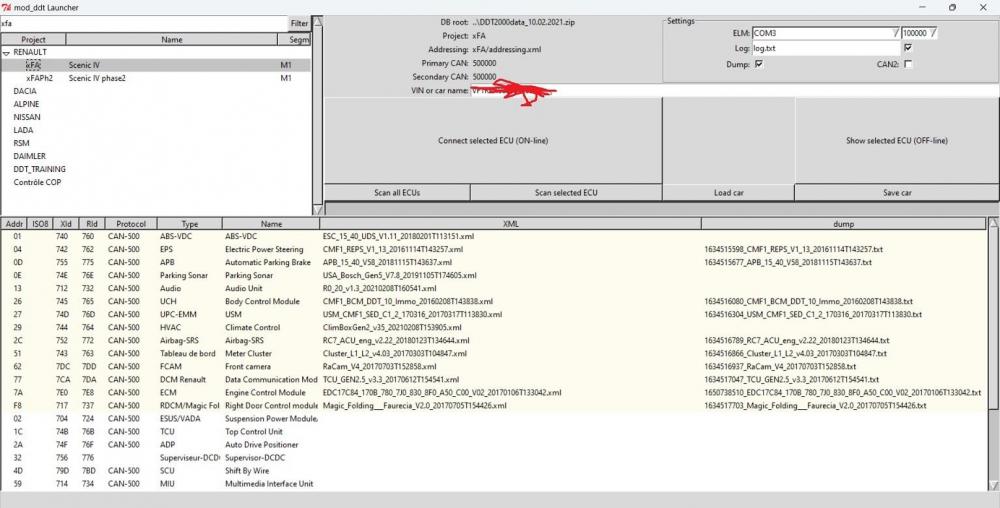Click the XML column header
This screenshot has height=508, width=1000.
(510, 224)
